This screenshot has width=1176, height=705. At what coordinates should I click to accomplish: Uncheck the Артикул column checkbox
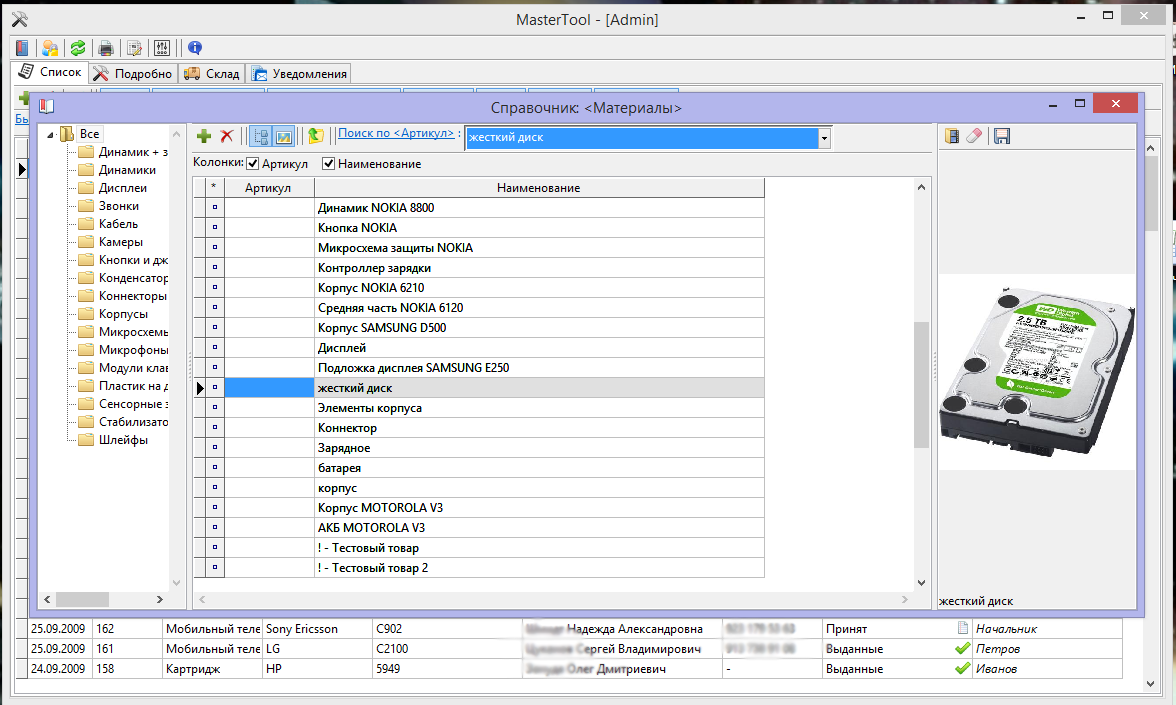click(253, 164)
